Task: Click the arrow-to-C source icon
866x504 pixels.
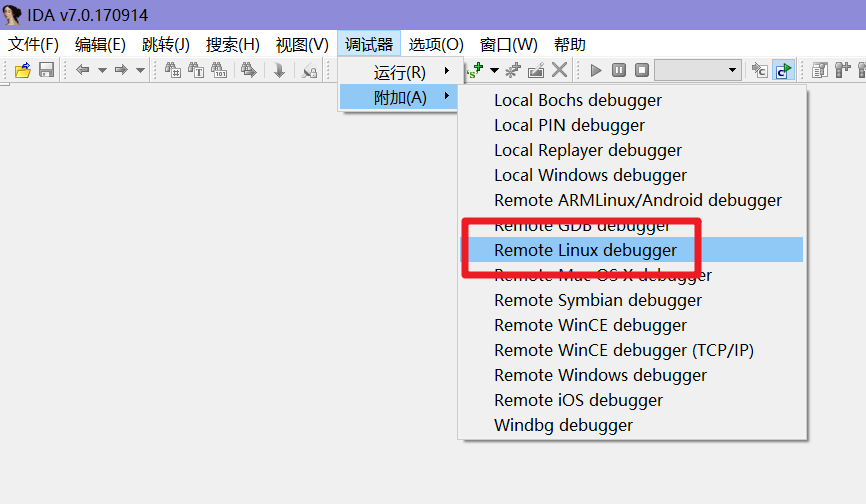Action: [760, 70]
